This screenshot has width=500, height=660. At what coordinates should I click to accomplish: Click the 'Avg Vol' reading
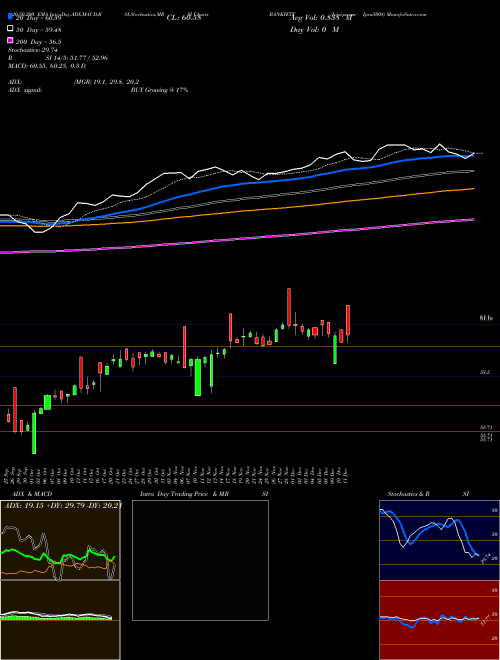[x=321, y=18]
